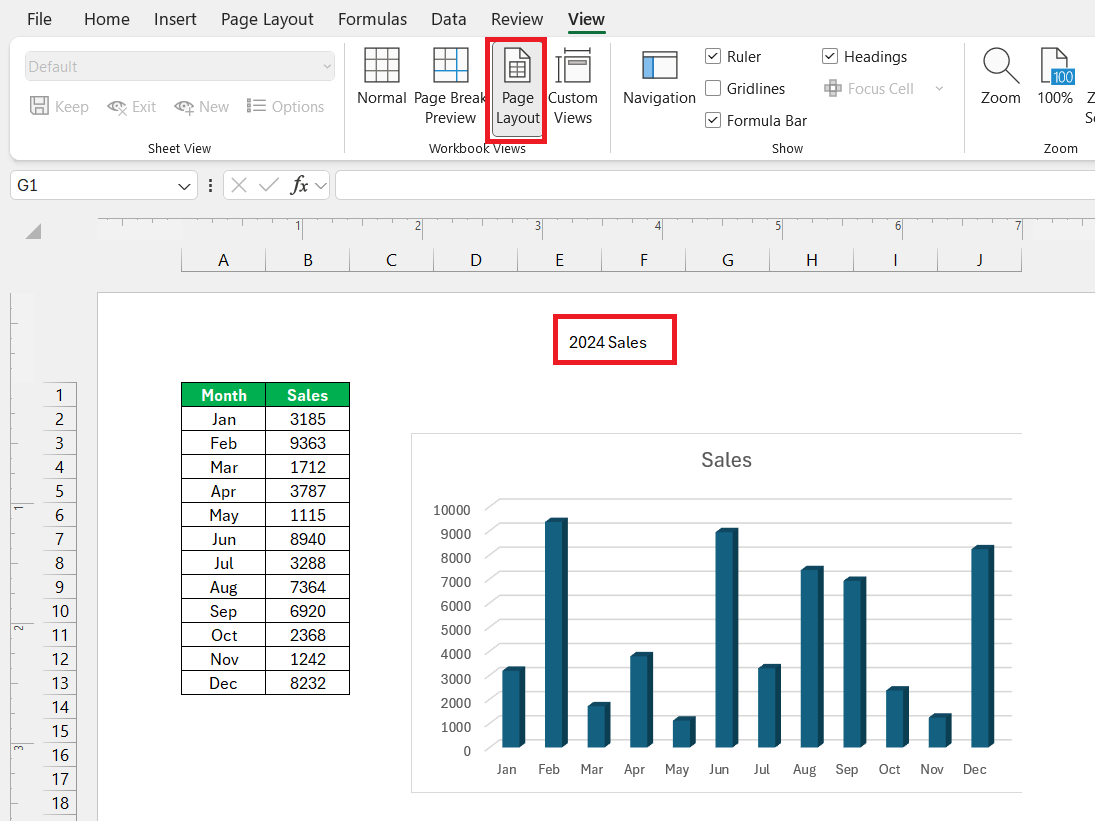Open the File menu
The image size is (1095, 821).
pyautogui.click(x=39, y=19)
